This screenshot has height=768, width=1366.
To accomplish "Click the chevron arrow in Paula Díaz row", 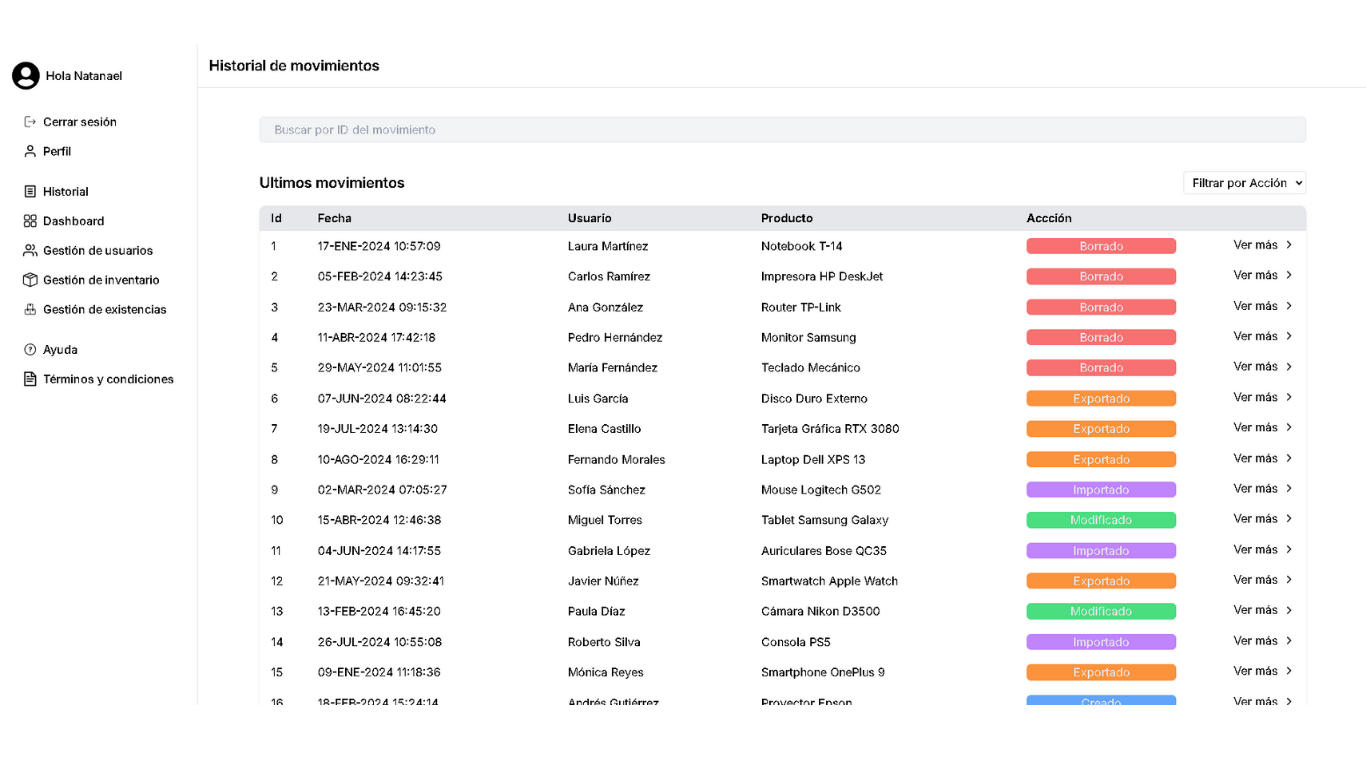I will pyautogui.click(x=1289, y=610).
